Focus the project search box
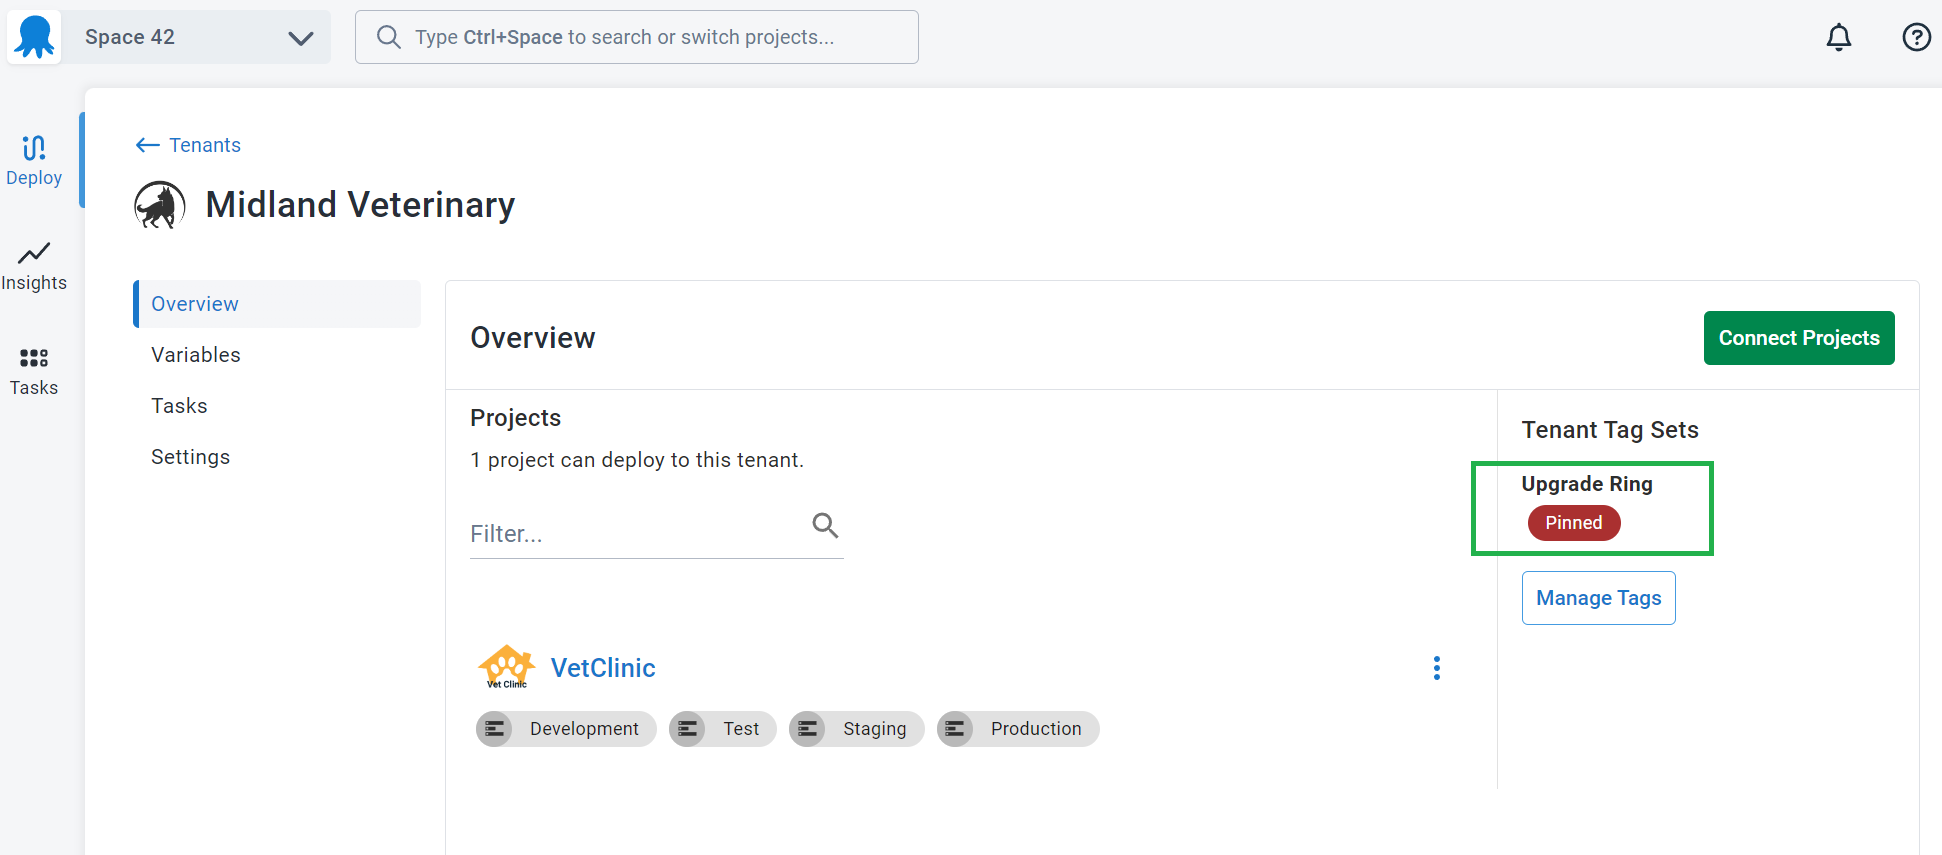Viewport: 1942px width, 855px height. [637, 37]
